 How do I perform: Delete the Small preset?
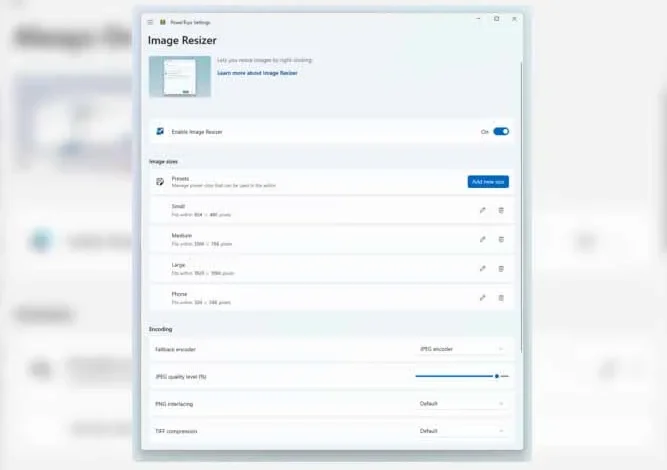[x=501, y=210]
